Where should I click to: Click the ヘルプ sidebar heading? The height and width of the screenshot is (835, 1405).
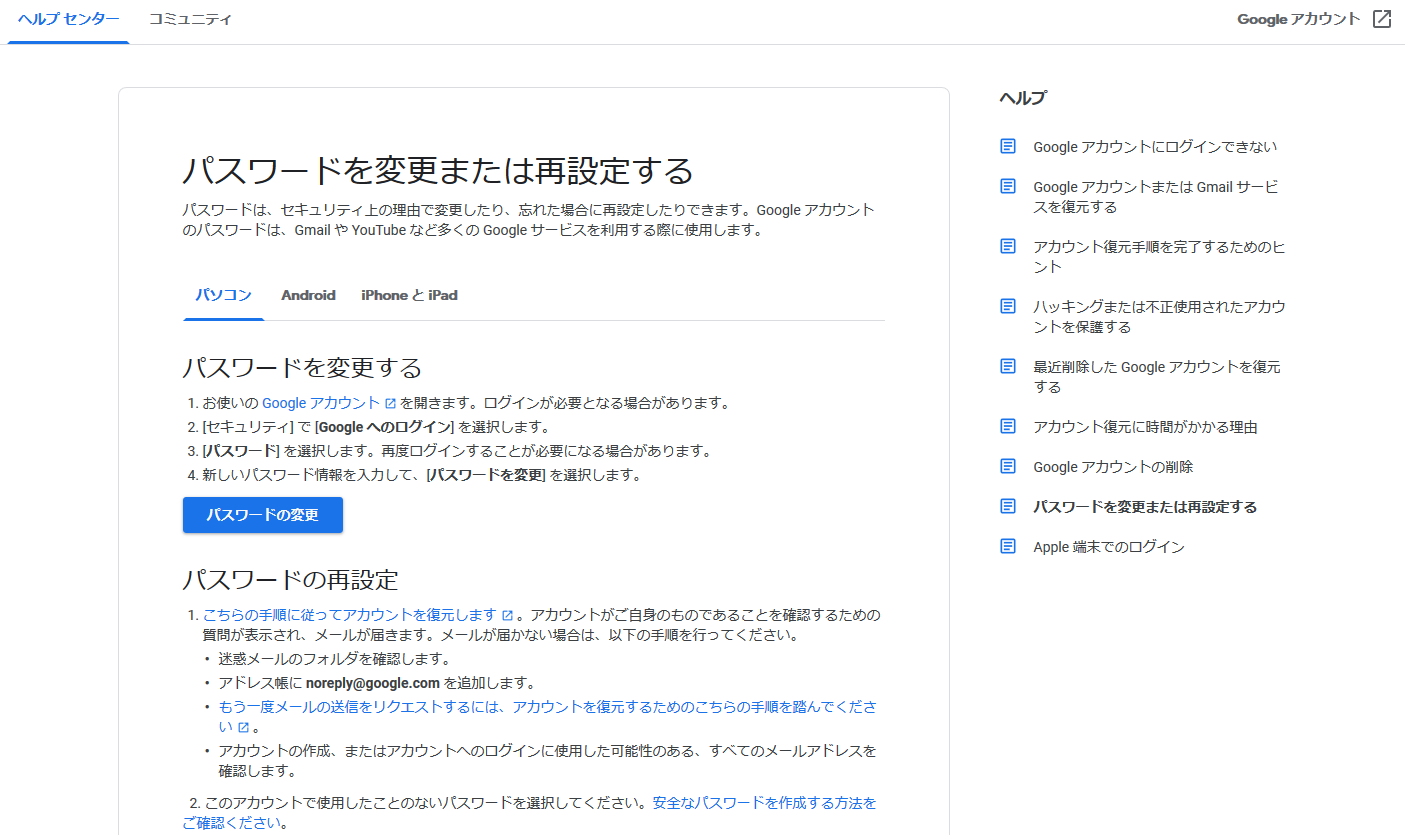[x=1022, y=98]
